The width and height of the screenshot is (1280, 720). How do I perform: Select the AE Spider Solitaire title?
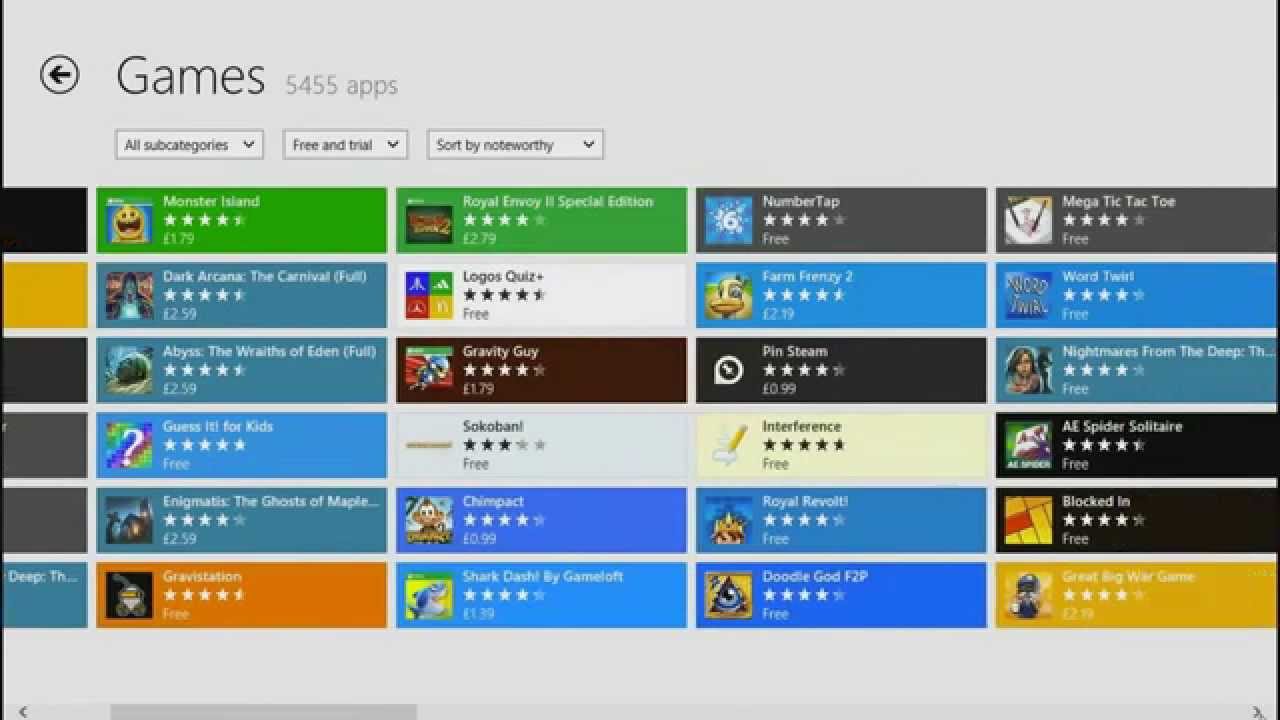point(1122,426)
